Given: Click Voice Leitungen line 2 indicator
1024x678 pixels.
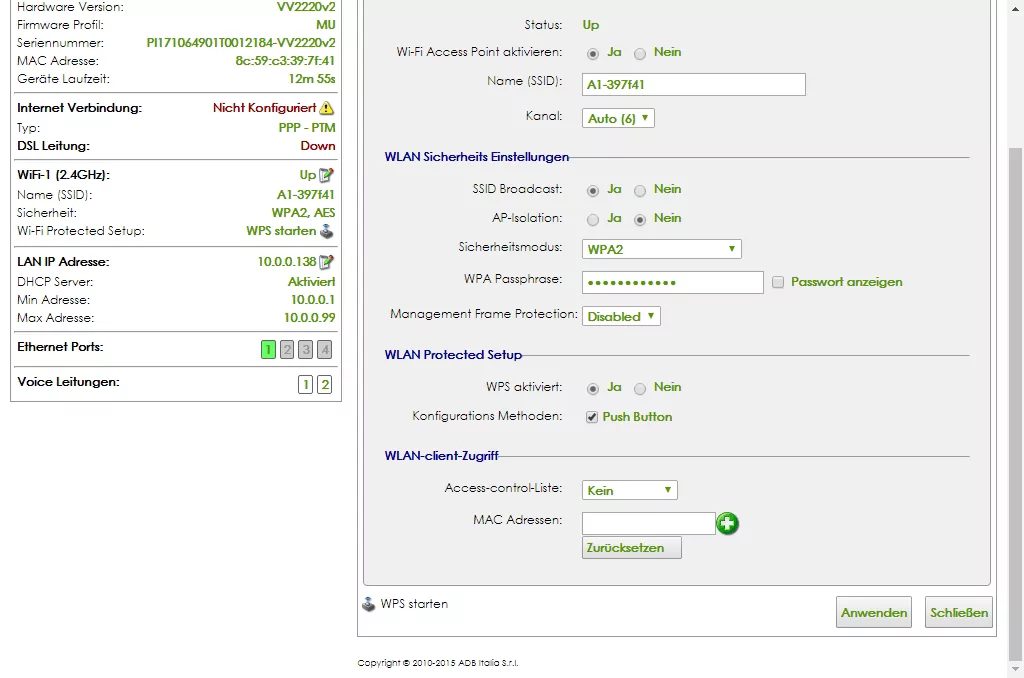Looking at the screenshot, I should (324, 384).
